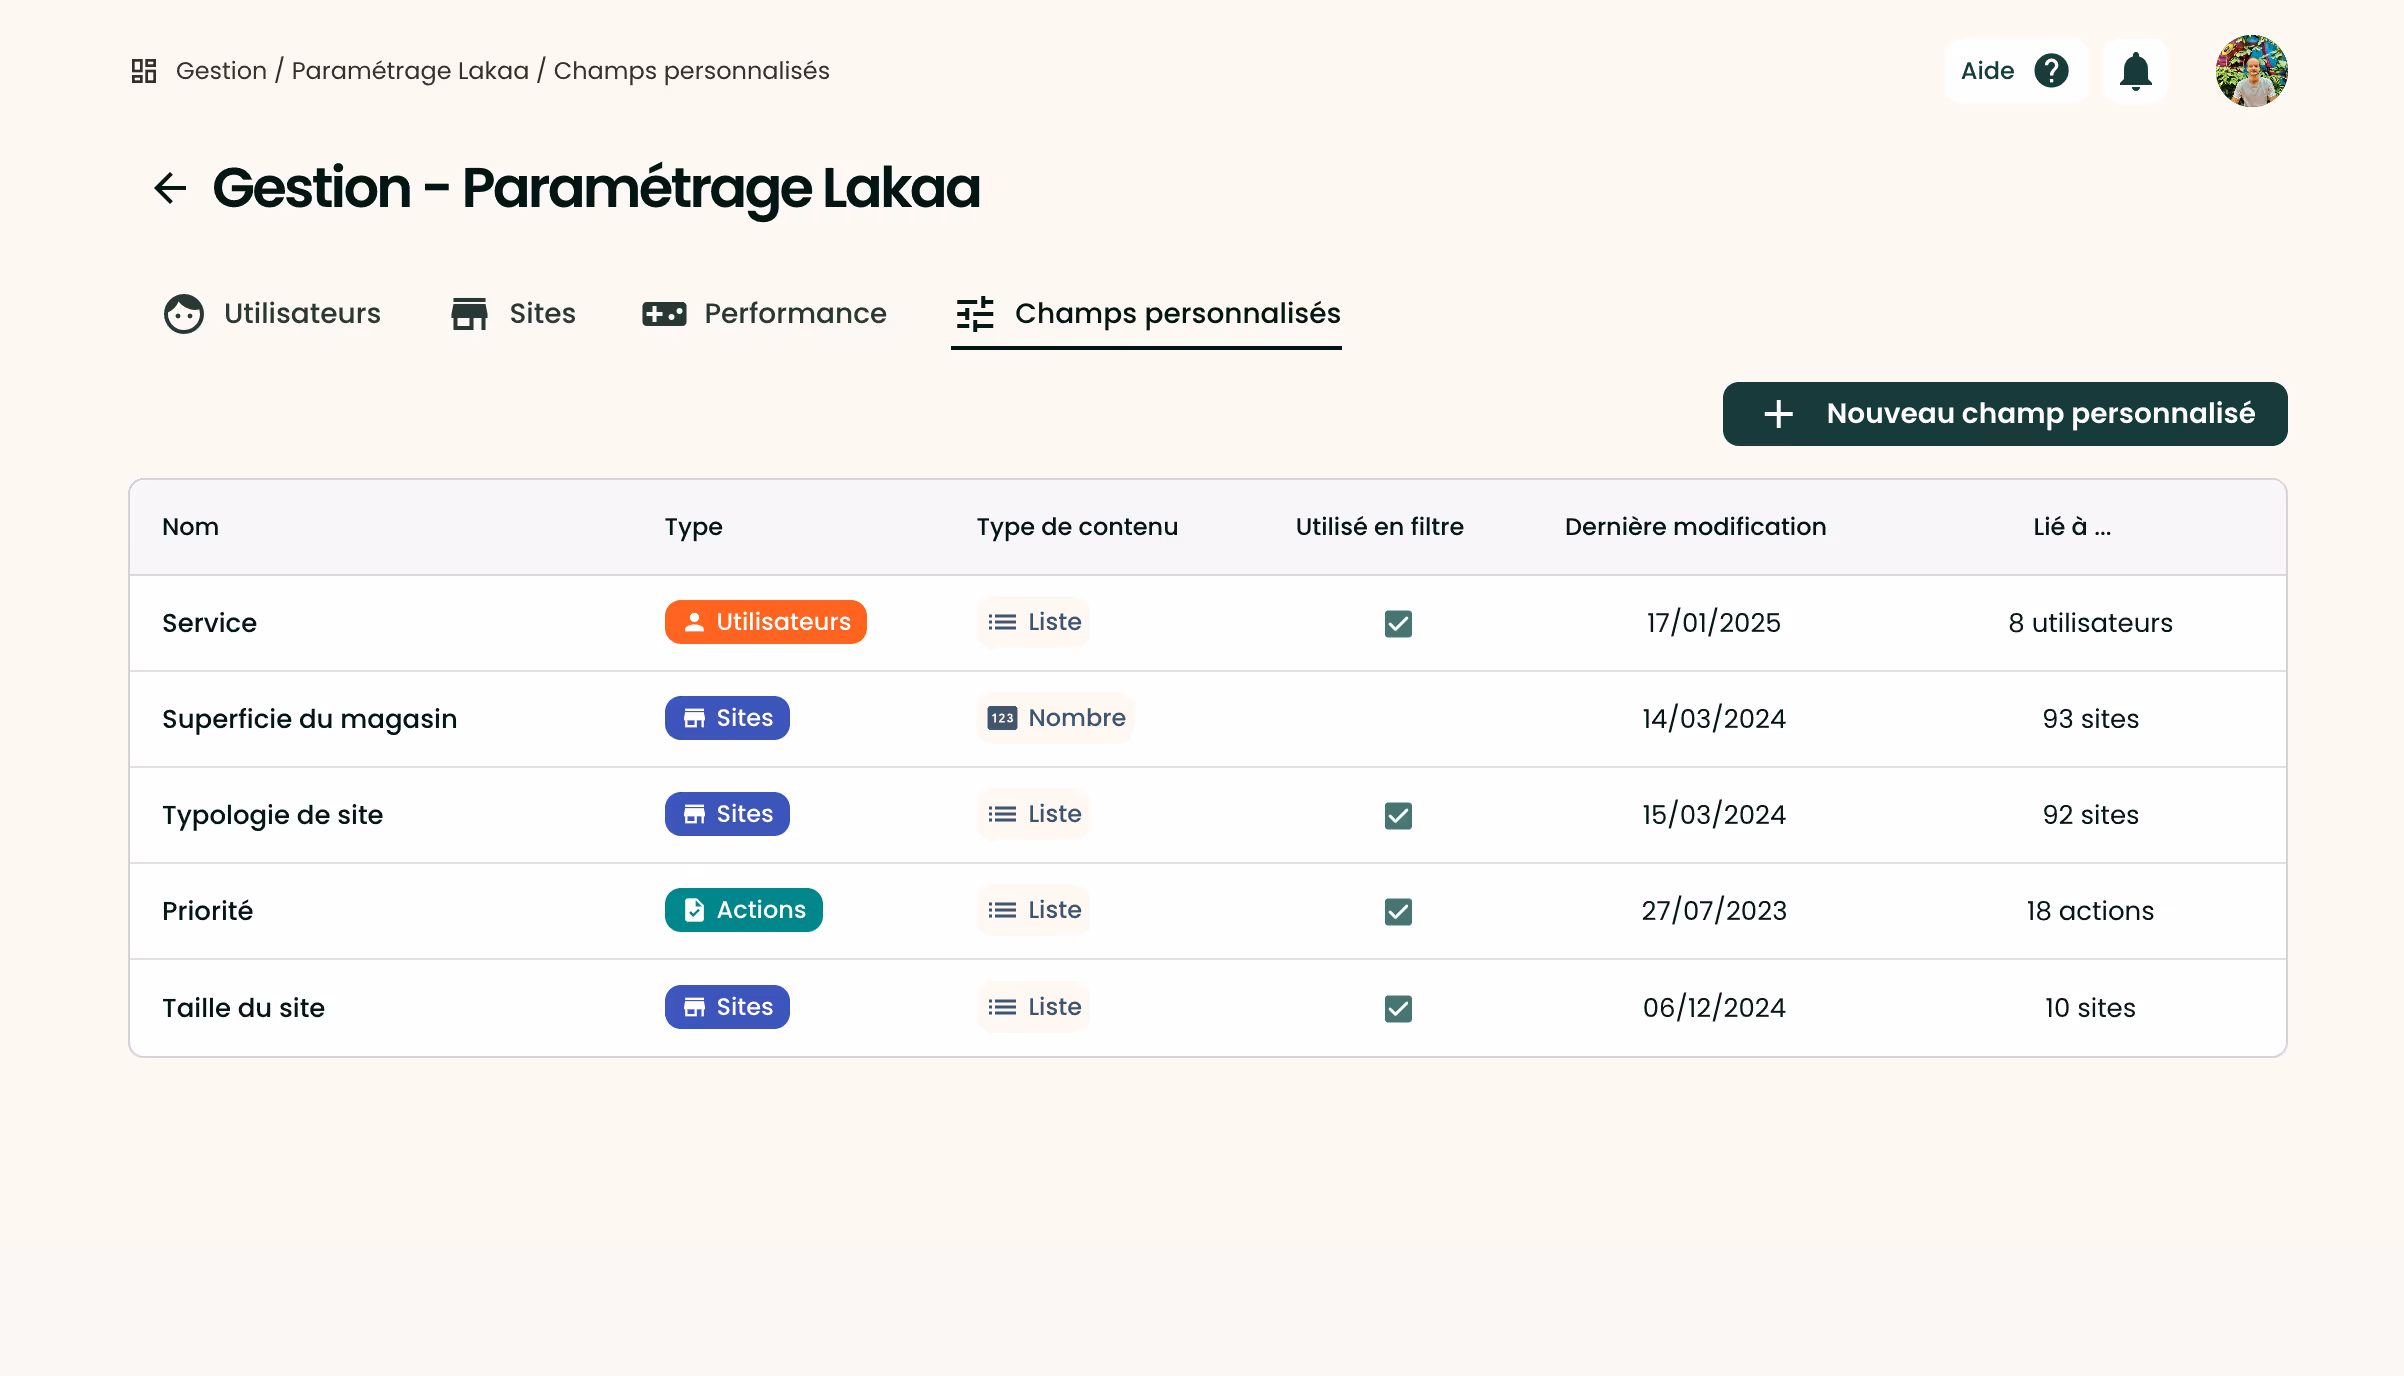This screenshot has height=1376, width=2404.
Task: Uncheck the filter checkbox for Priorité
Action: pyautogui.click(x=1398, y=912)
